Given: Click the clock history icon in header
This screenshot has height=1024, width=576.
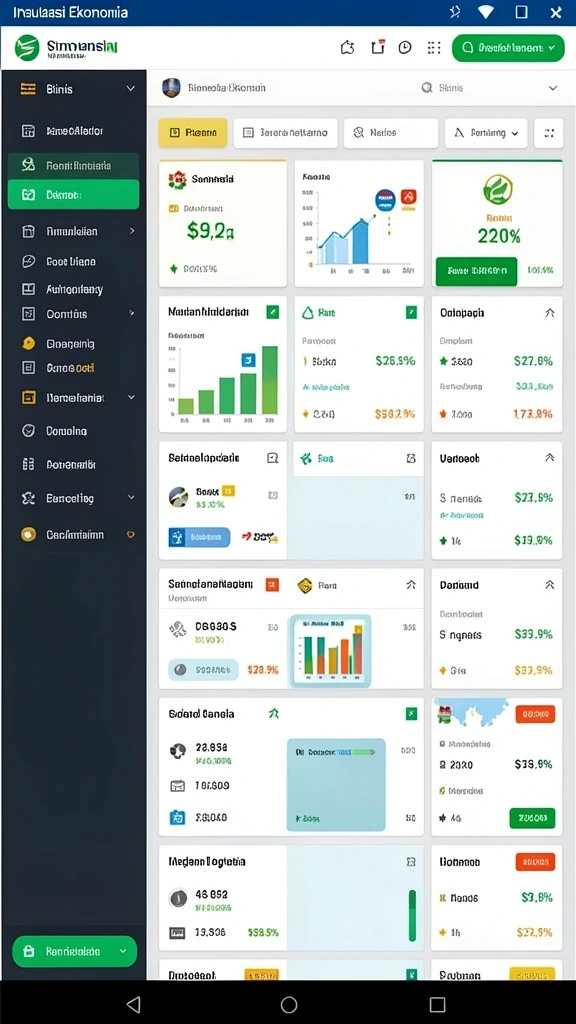Looking at the screenshot, I should (x=405, y=47).
